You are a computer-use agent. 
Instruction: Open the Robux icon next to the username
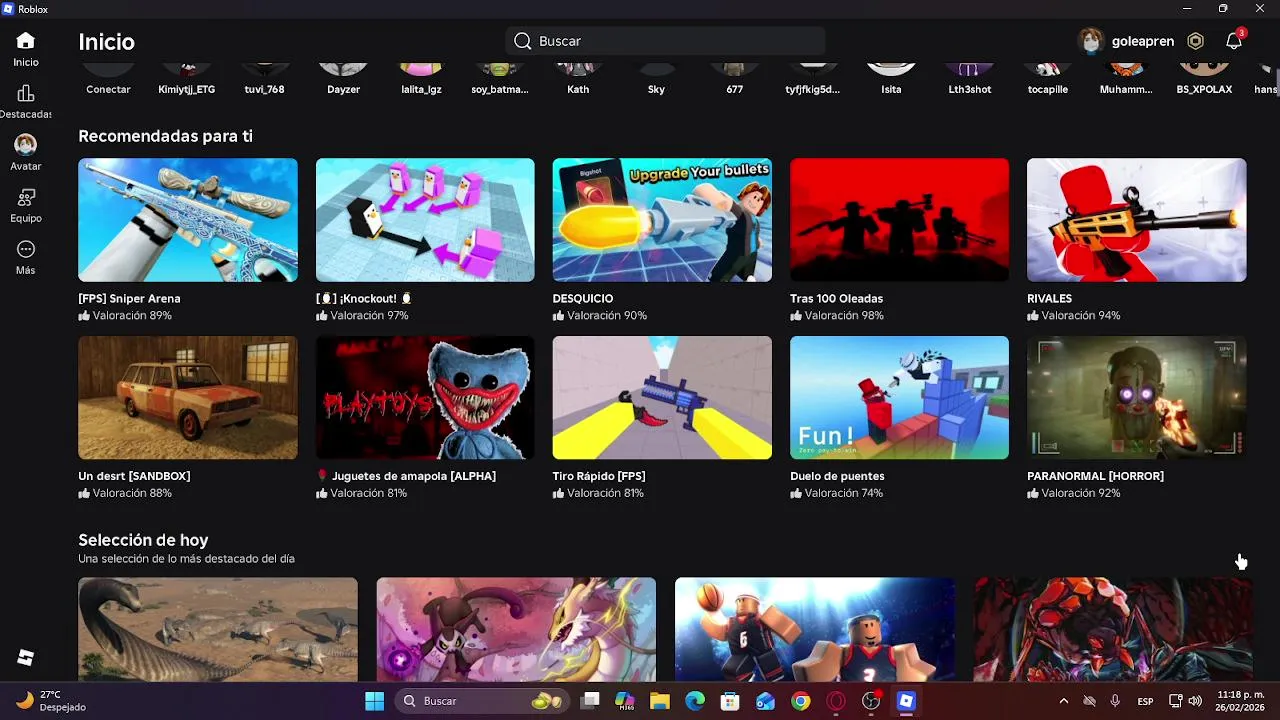coord(1195,41)
